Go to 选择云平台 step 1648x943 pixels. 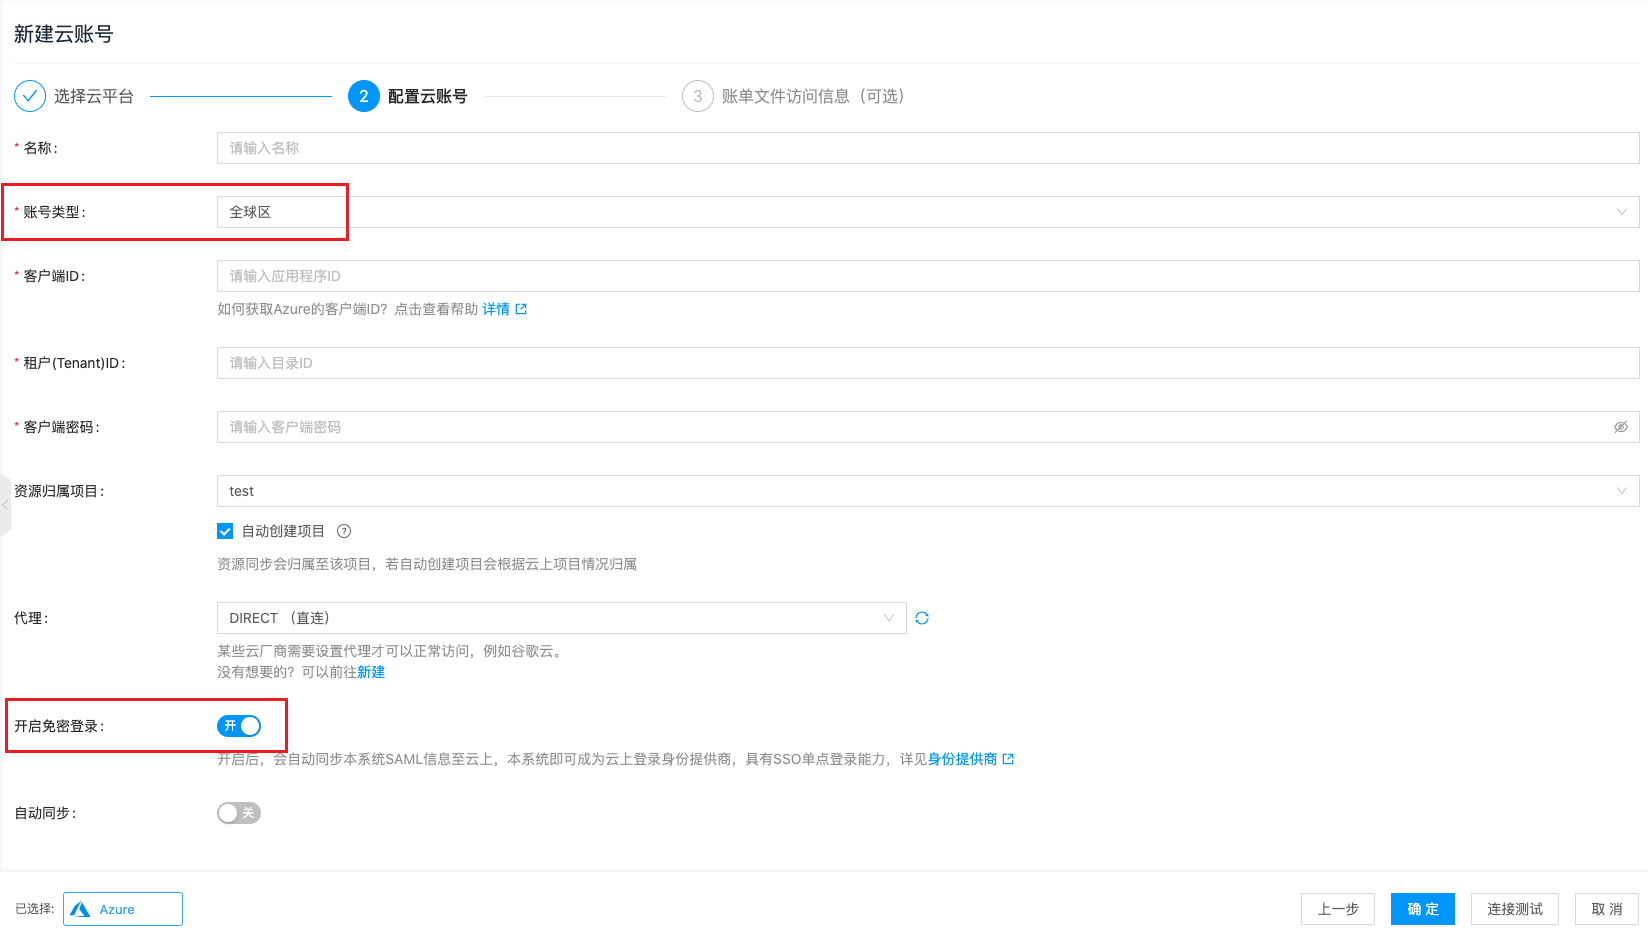pyautogui.click(x=93, y=96)
